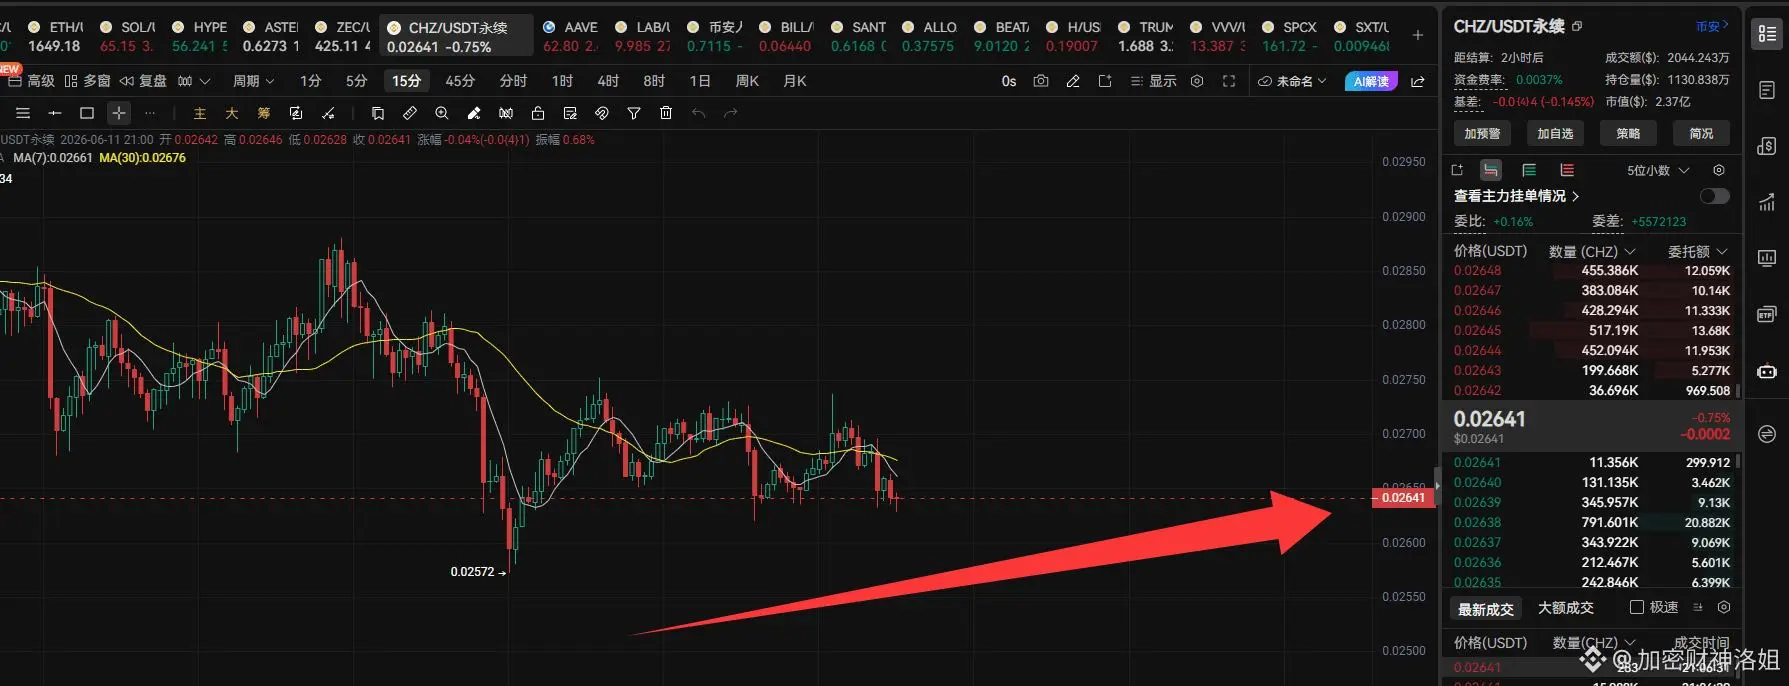Image resolution: width=1789 pixels, height=686 pixels.
Task: Select the ruler measure tool
Action: coord(410,113)
